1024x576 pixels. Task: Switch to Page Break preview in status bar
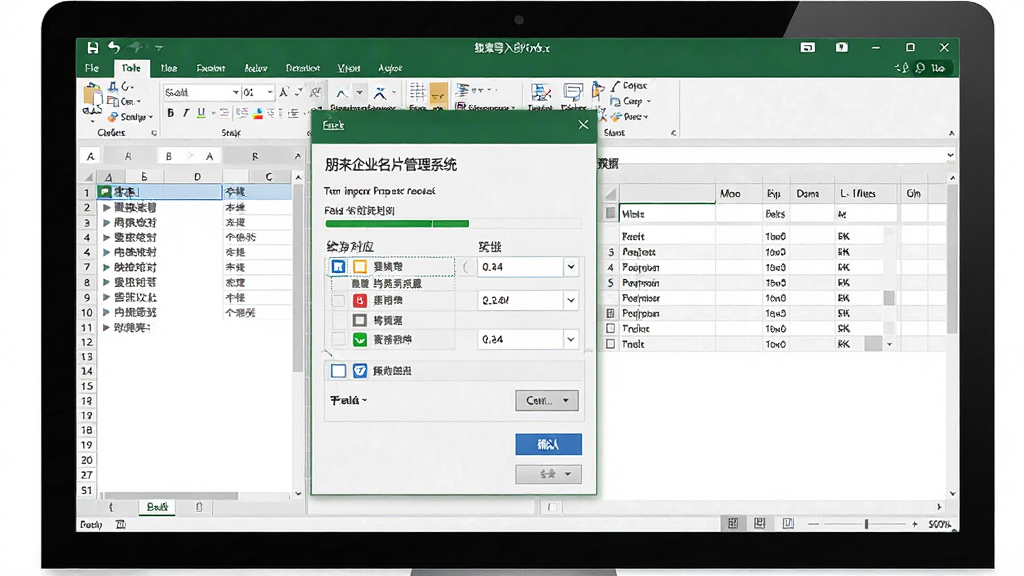click(788, 523)
